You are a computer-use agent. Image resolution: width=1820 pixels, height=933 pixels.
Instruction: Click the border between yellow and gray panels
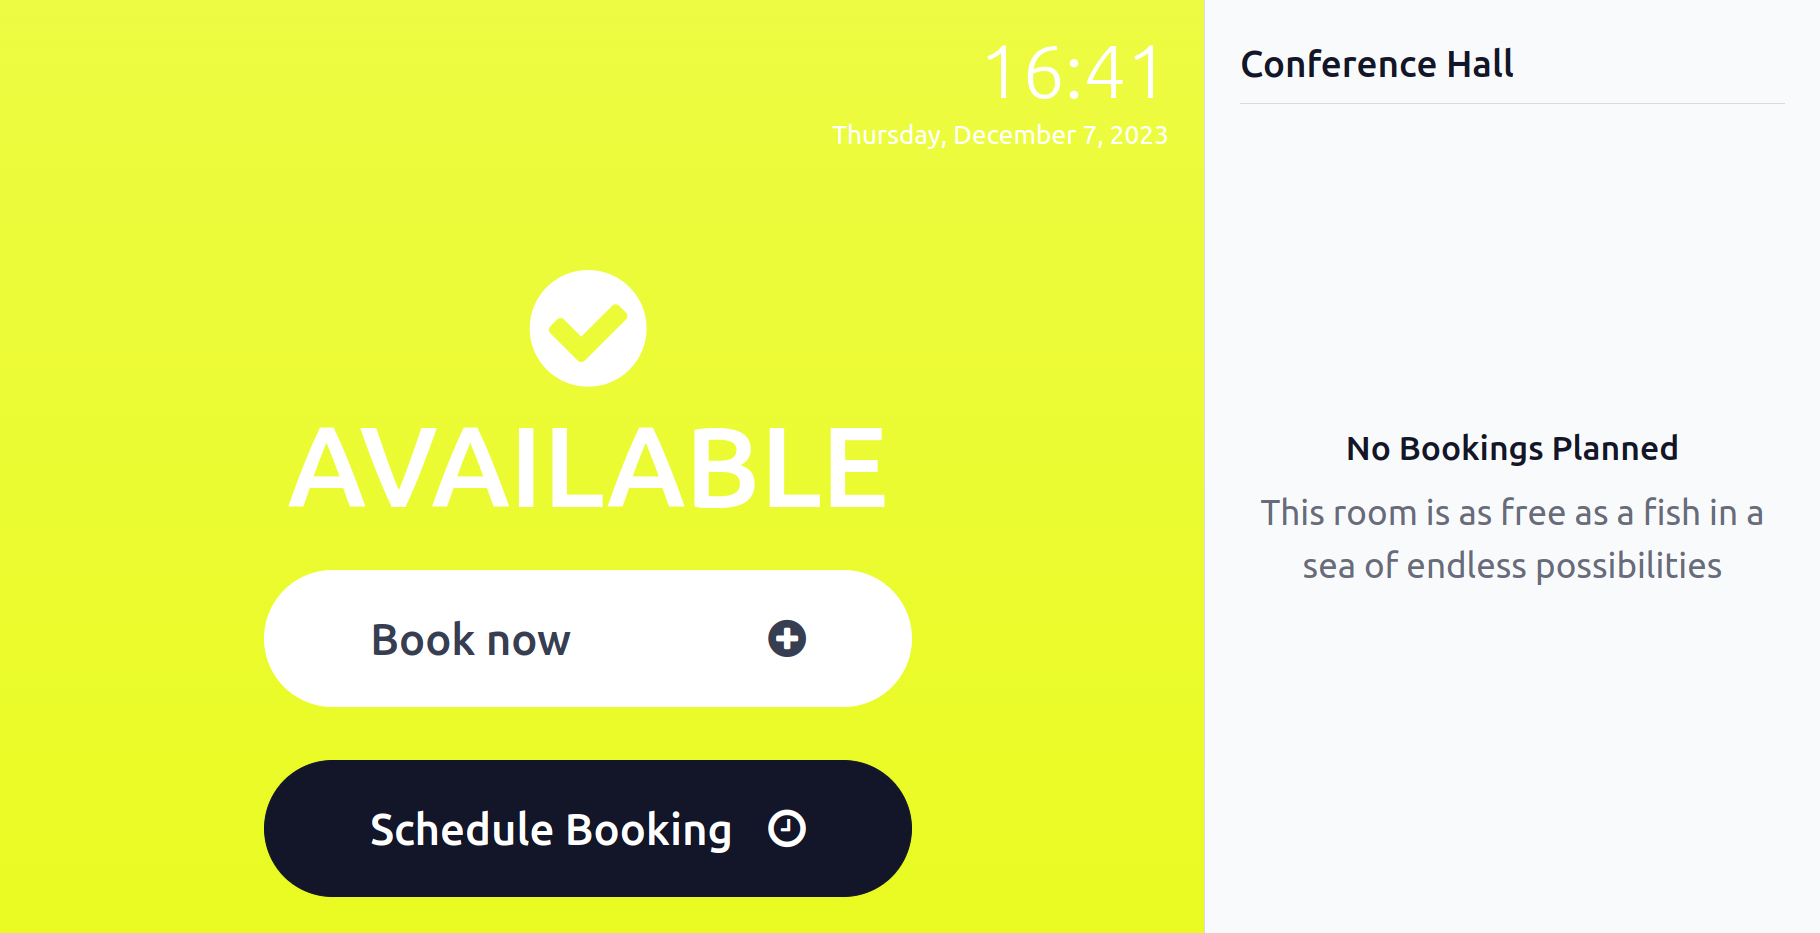[1204, 466]
